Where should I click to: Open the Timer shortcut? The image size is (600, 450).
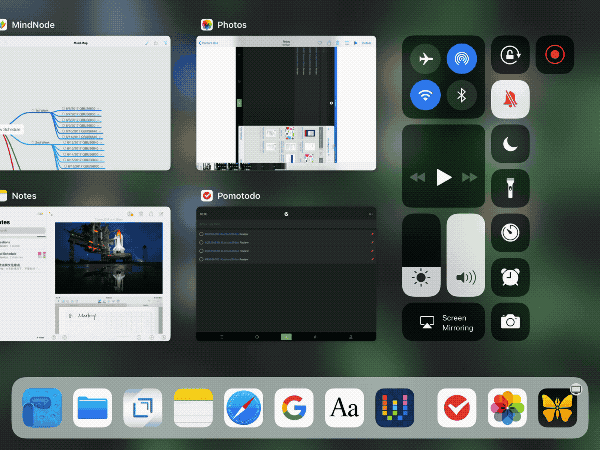click(510, 232)
